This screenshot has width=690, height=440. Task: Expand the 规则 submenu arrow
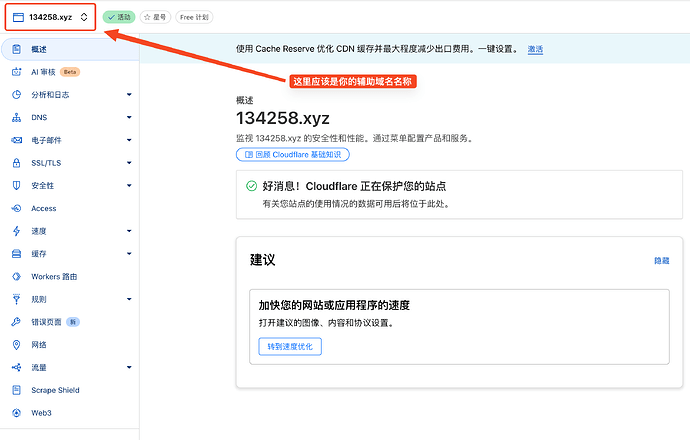click(x=129, y=299)
